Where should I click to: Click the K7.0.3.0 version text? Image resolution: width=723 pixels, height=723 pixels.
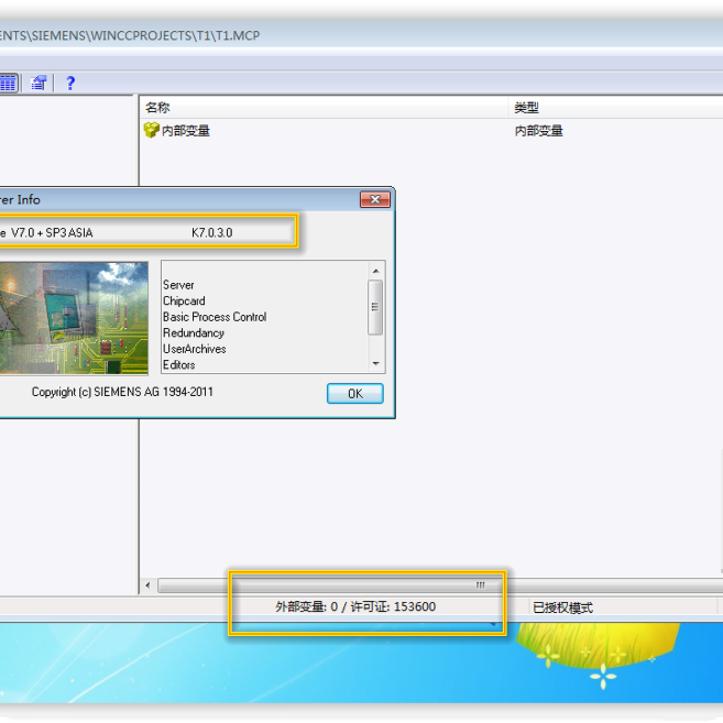click(x=212, y=233)
